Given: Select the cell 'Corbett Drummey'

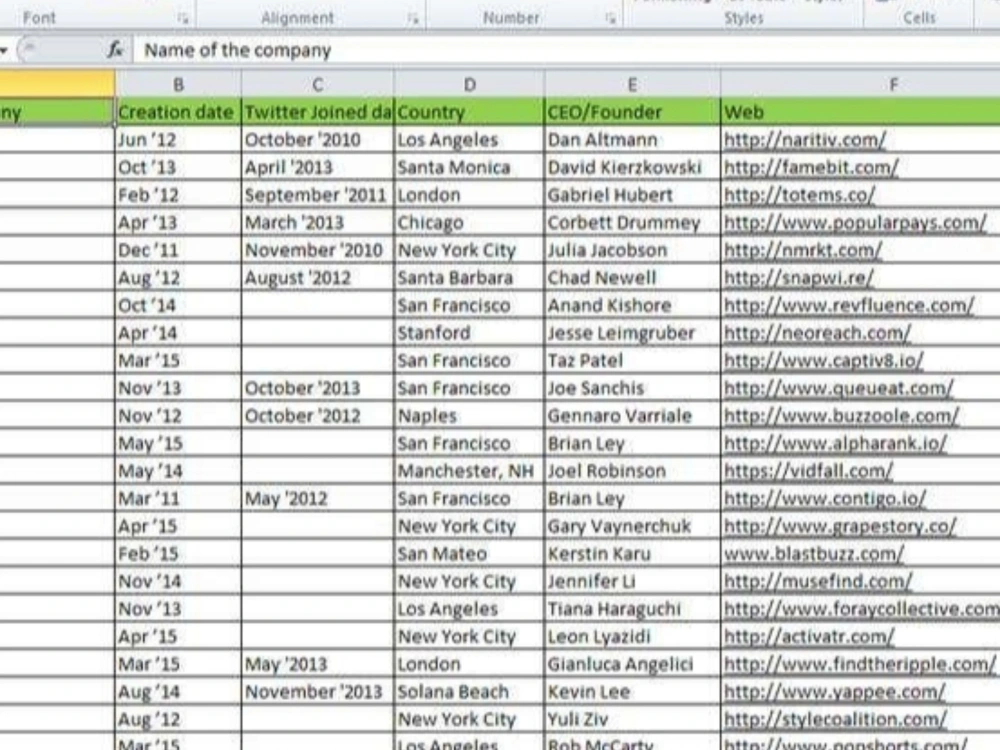Looking at the screenshot, I should pos(632,223).
